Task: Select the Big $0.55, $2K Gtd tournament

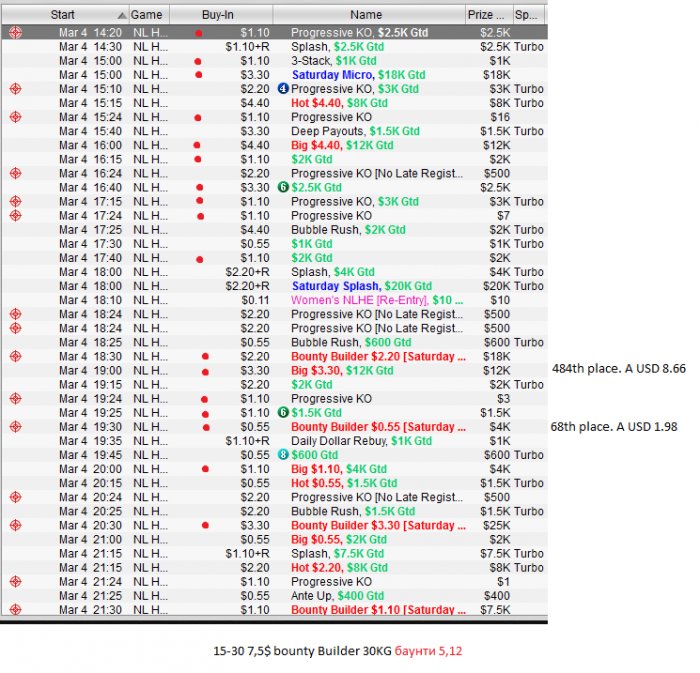Action: click(x=275, y=539)
